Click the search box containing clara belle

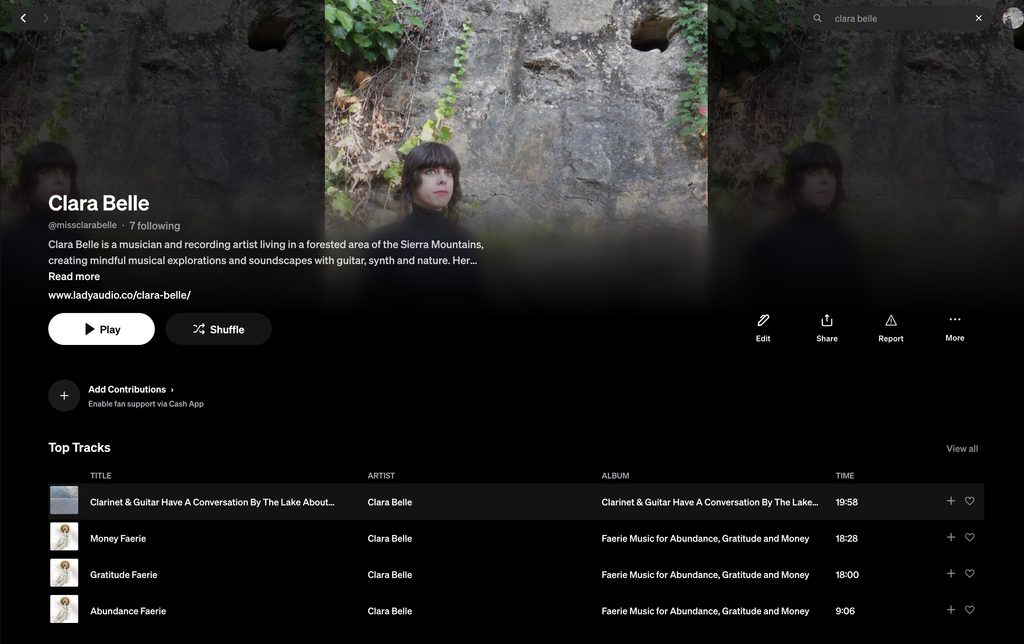point(899,18)
